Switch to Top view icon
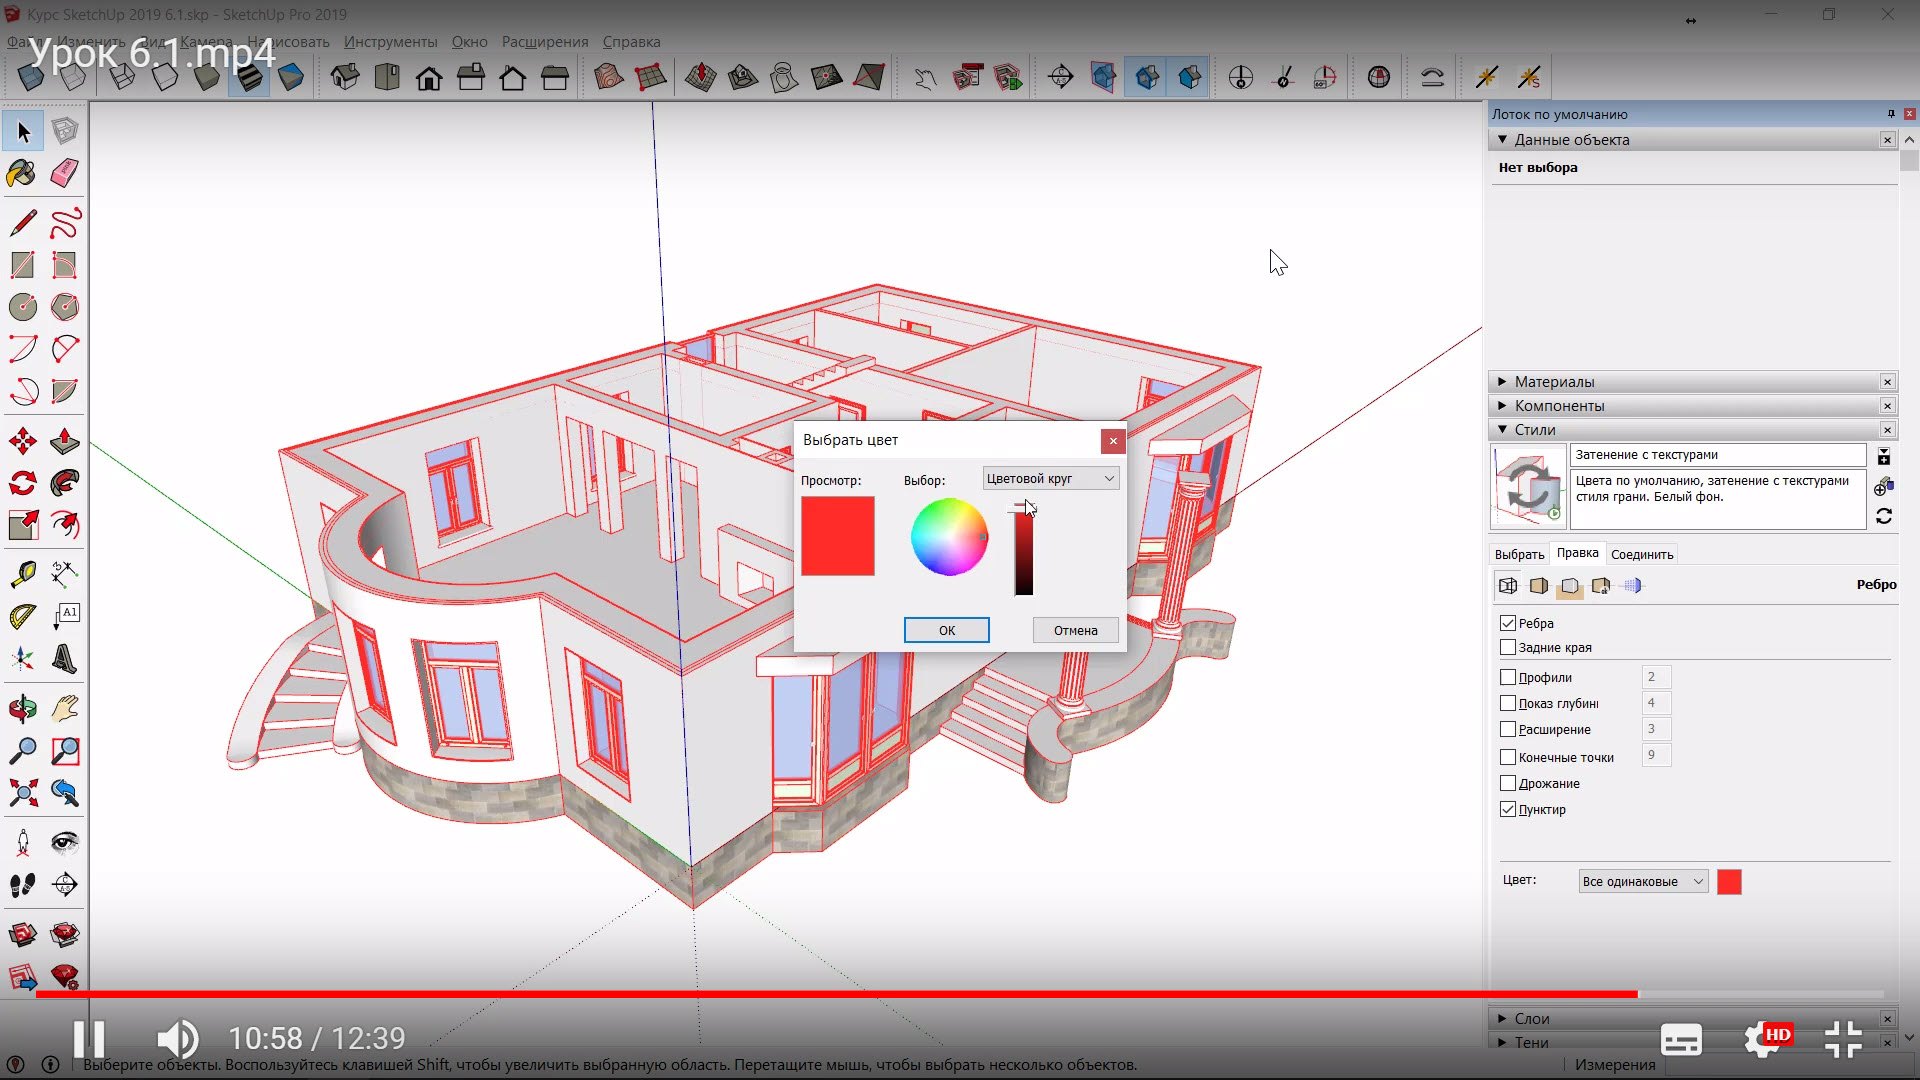This screenshot has width=1920, height=1080. pyautogui.click(x=387, y=77)
